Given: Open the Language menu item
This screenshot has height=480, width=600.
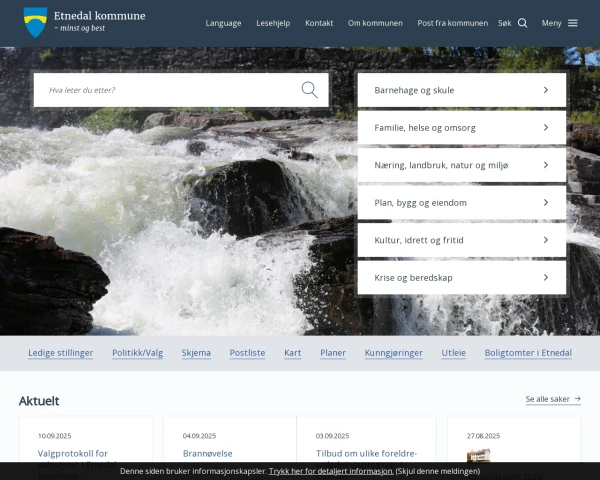Looking at the screenshot, I should 223,23.
